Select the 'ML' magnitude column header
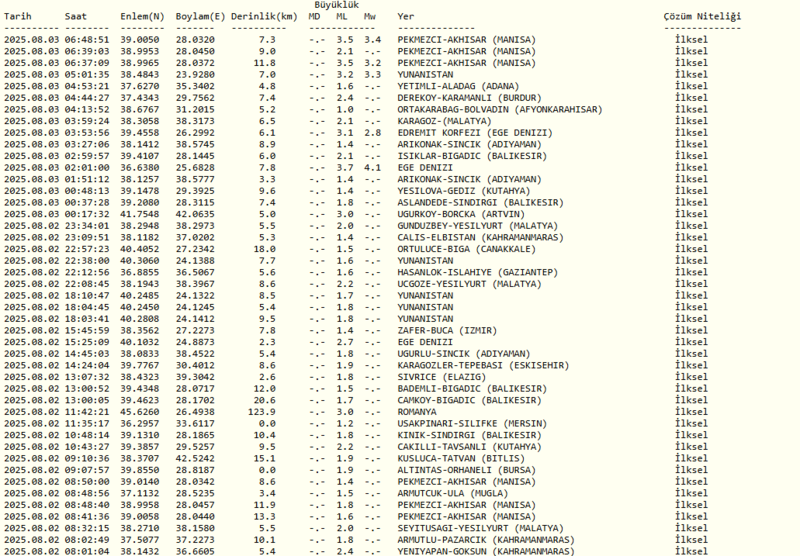 (342, 16)
